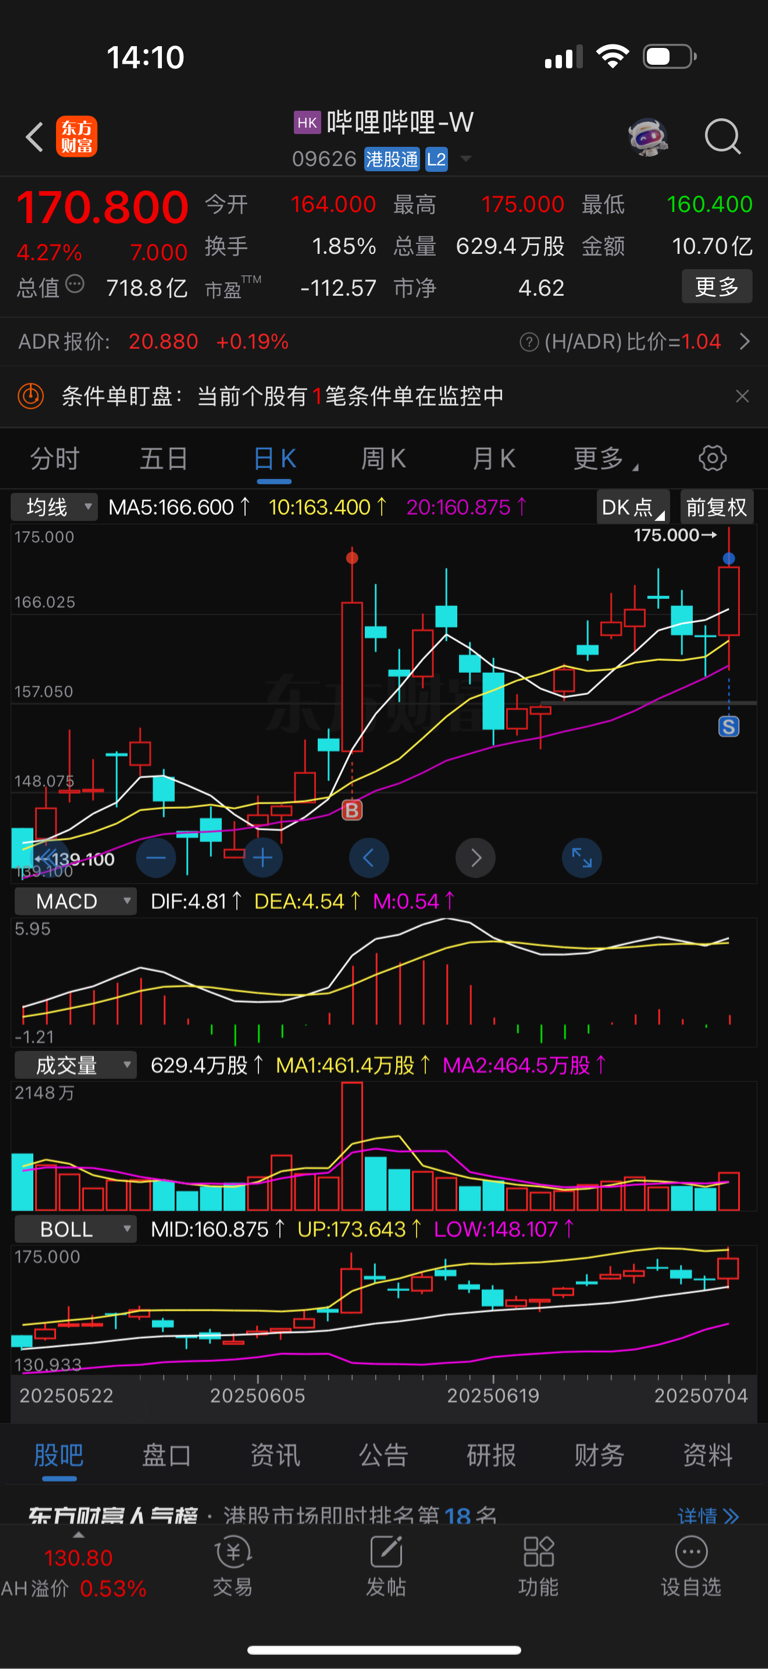Switch to 周K chart tab
This screenshot has width=768, height=1669.
(x=383, y=459)
